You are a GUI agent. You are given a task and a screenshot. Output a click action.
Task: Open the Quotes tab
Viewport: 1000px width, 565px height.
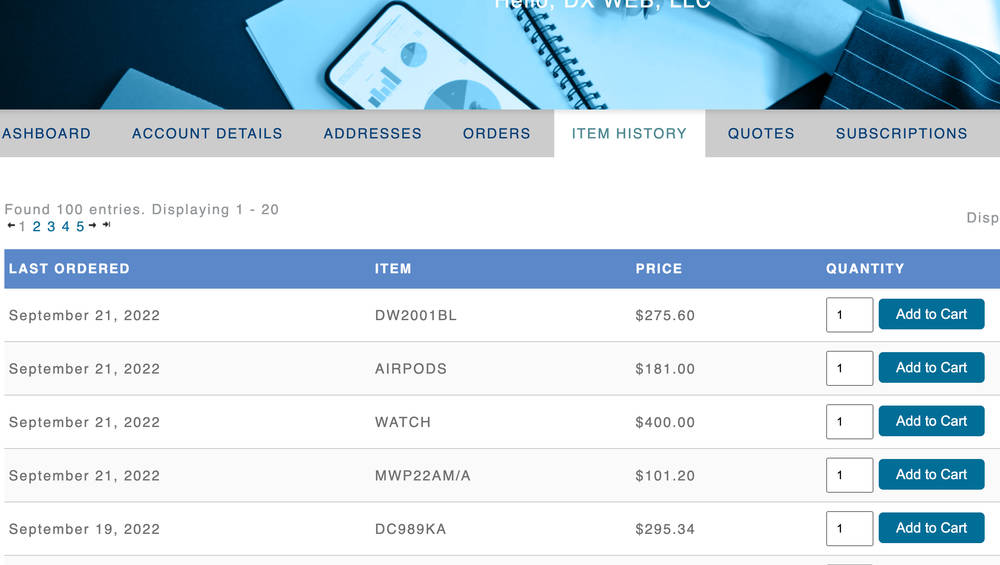(761, 133)
